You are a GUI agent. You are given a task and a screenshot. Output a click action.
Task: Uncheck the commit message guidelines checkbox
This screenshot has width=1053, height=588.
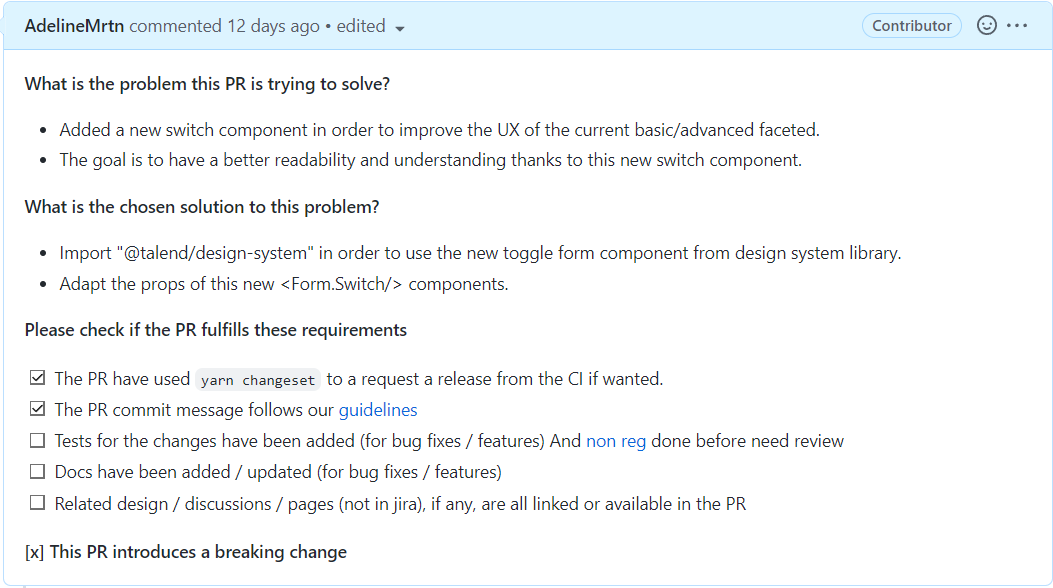coord(38,409)
